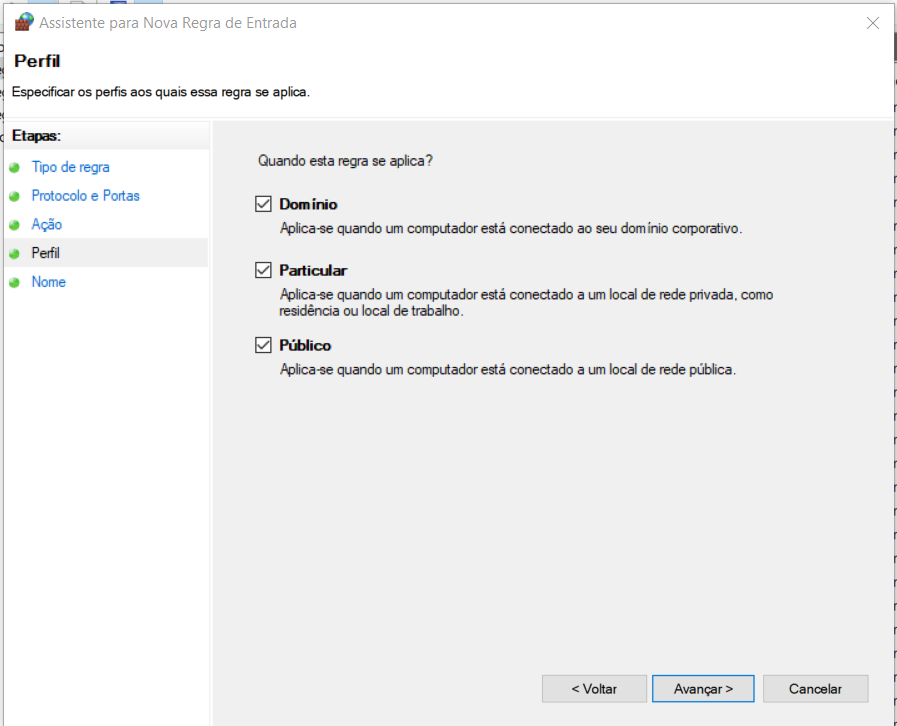The width and height of the screenshot is (897, 726).
Task: Select the Perfil step in the sidebar
Action: click(46, 254)
